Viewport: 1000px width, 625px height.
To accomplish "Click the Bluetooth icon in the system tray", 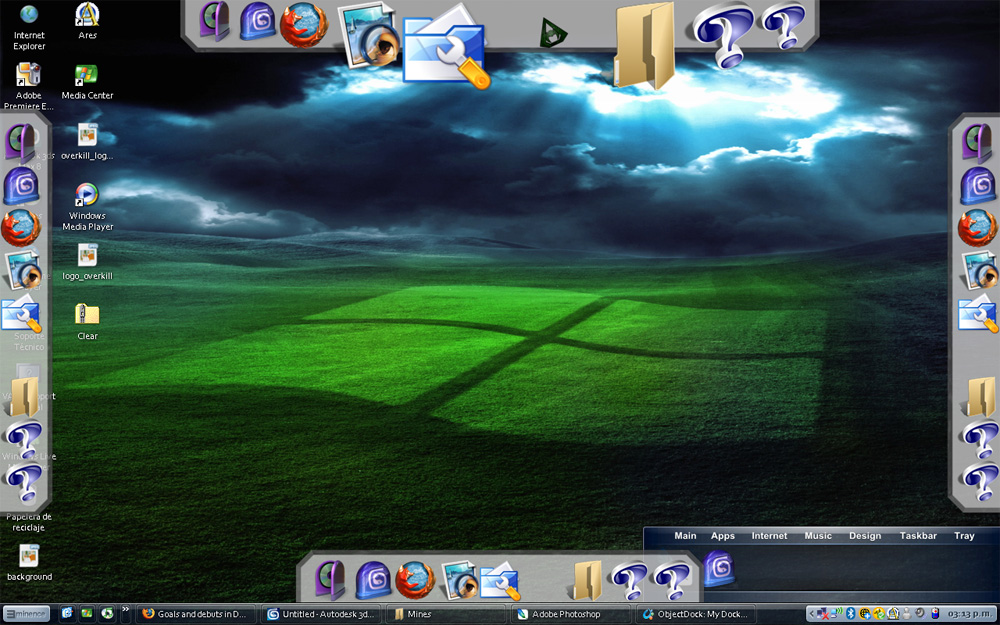I will (x=850, y=614).
